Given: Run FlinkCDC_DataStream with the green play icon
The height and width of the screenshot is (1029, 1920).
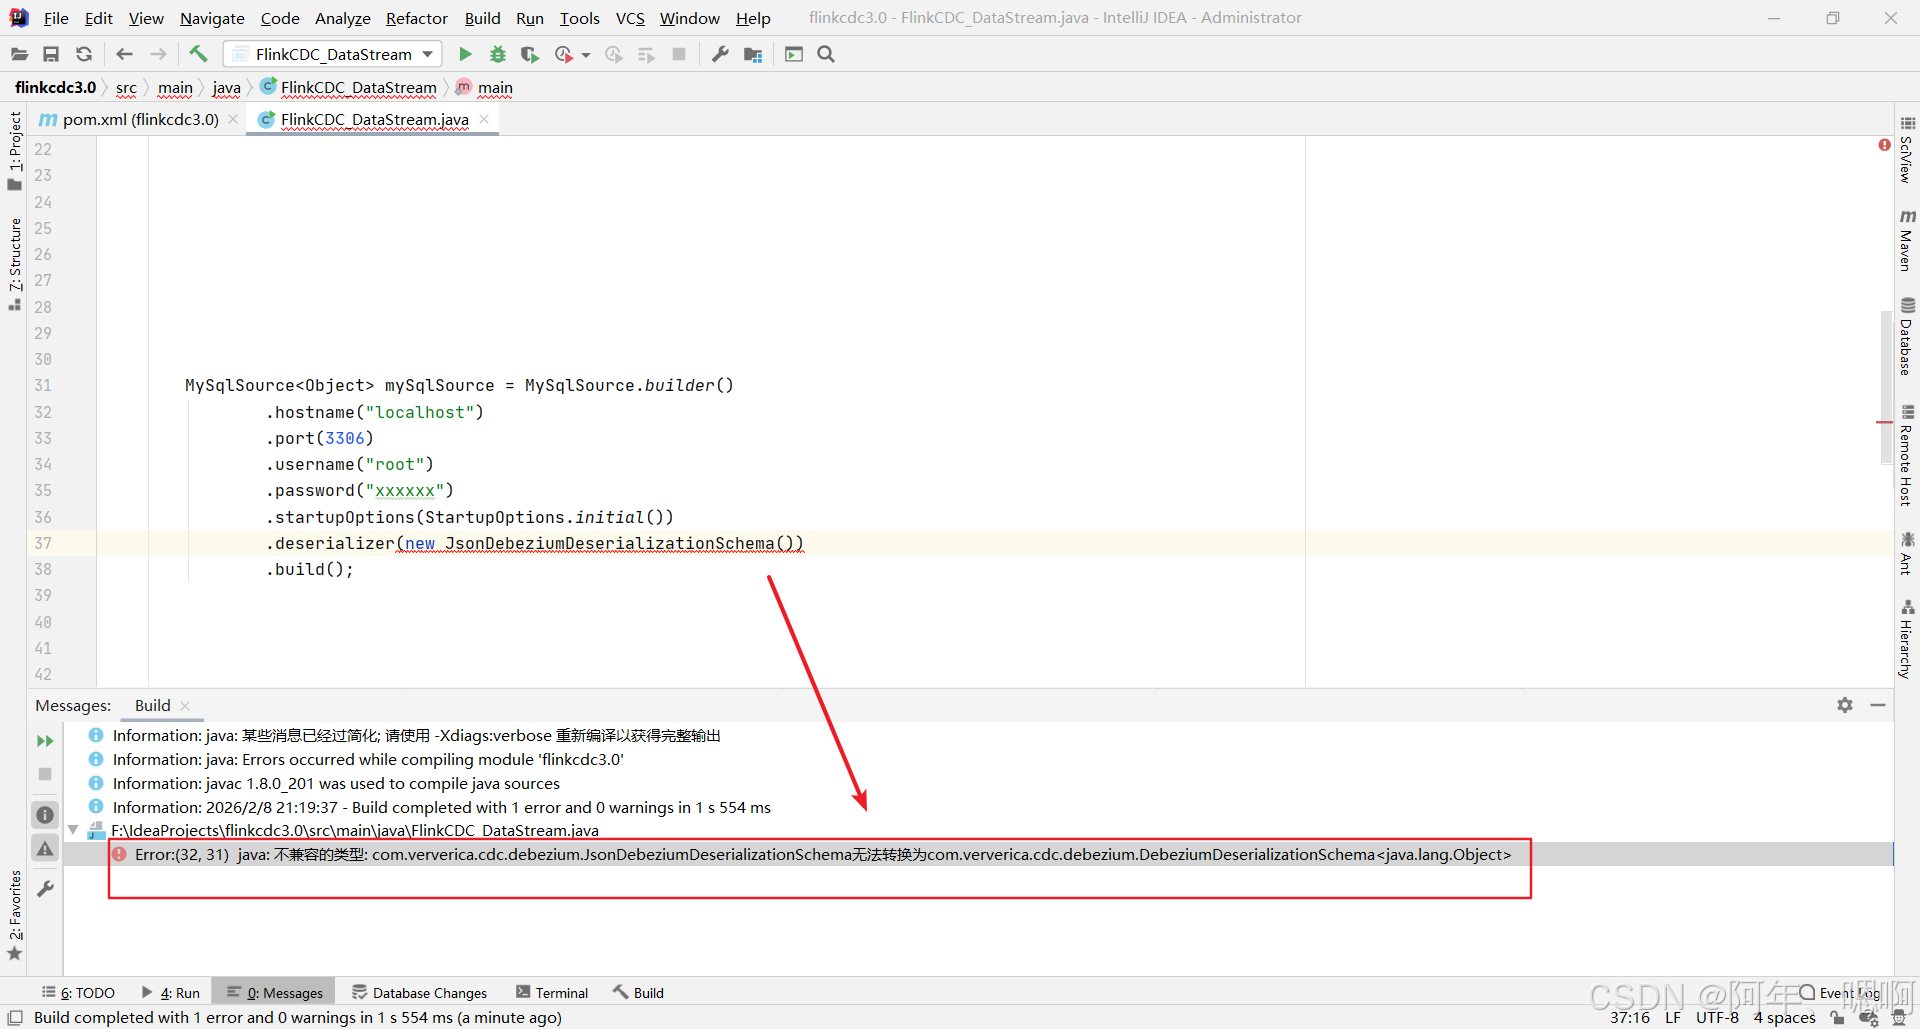Looking at the screenshot, I should coord(465,54).
